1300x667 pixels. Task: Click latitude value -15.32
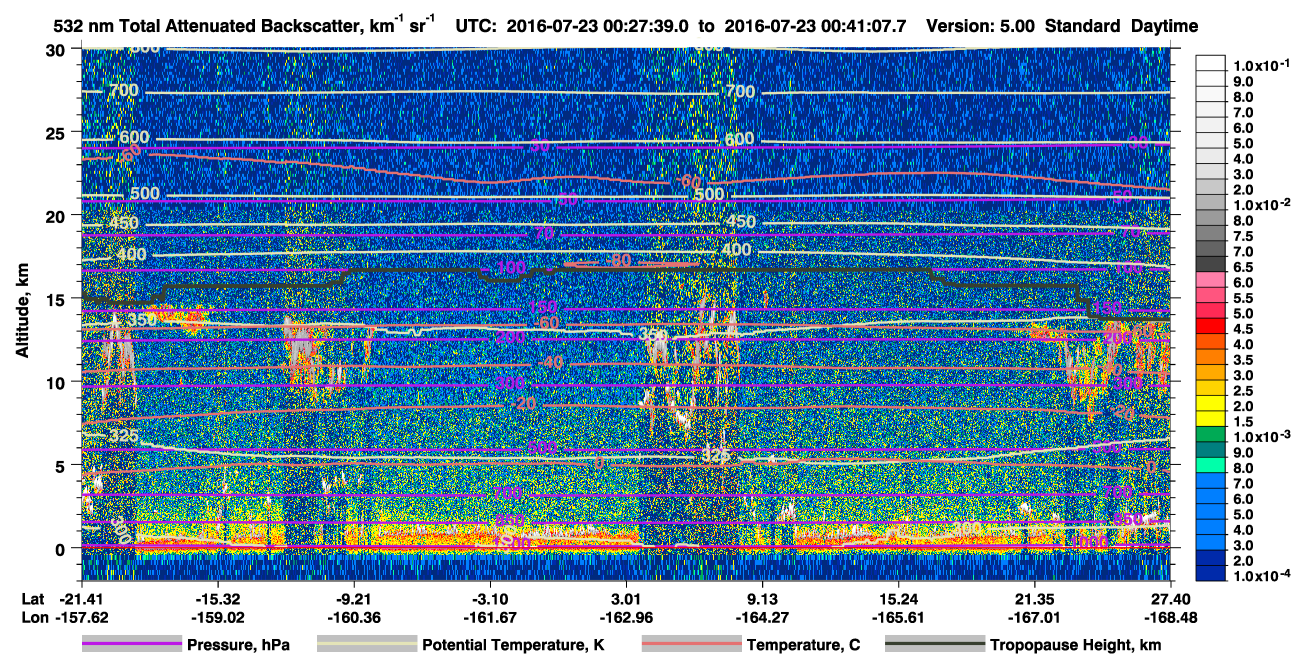[217, 598]
